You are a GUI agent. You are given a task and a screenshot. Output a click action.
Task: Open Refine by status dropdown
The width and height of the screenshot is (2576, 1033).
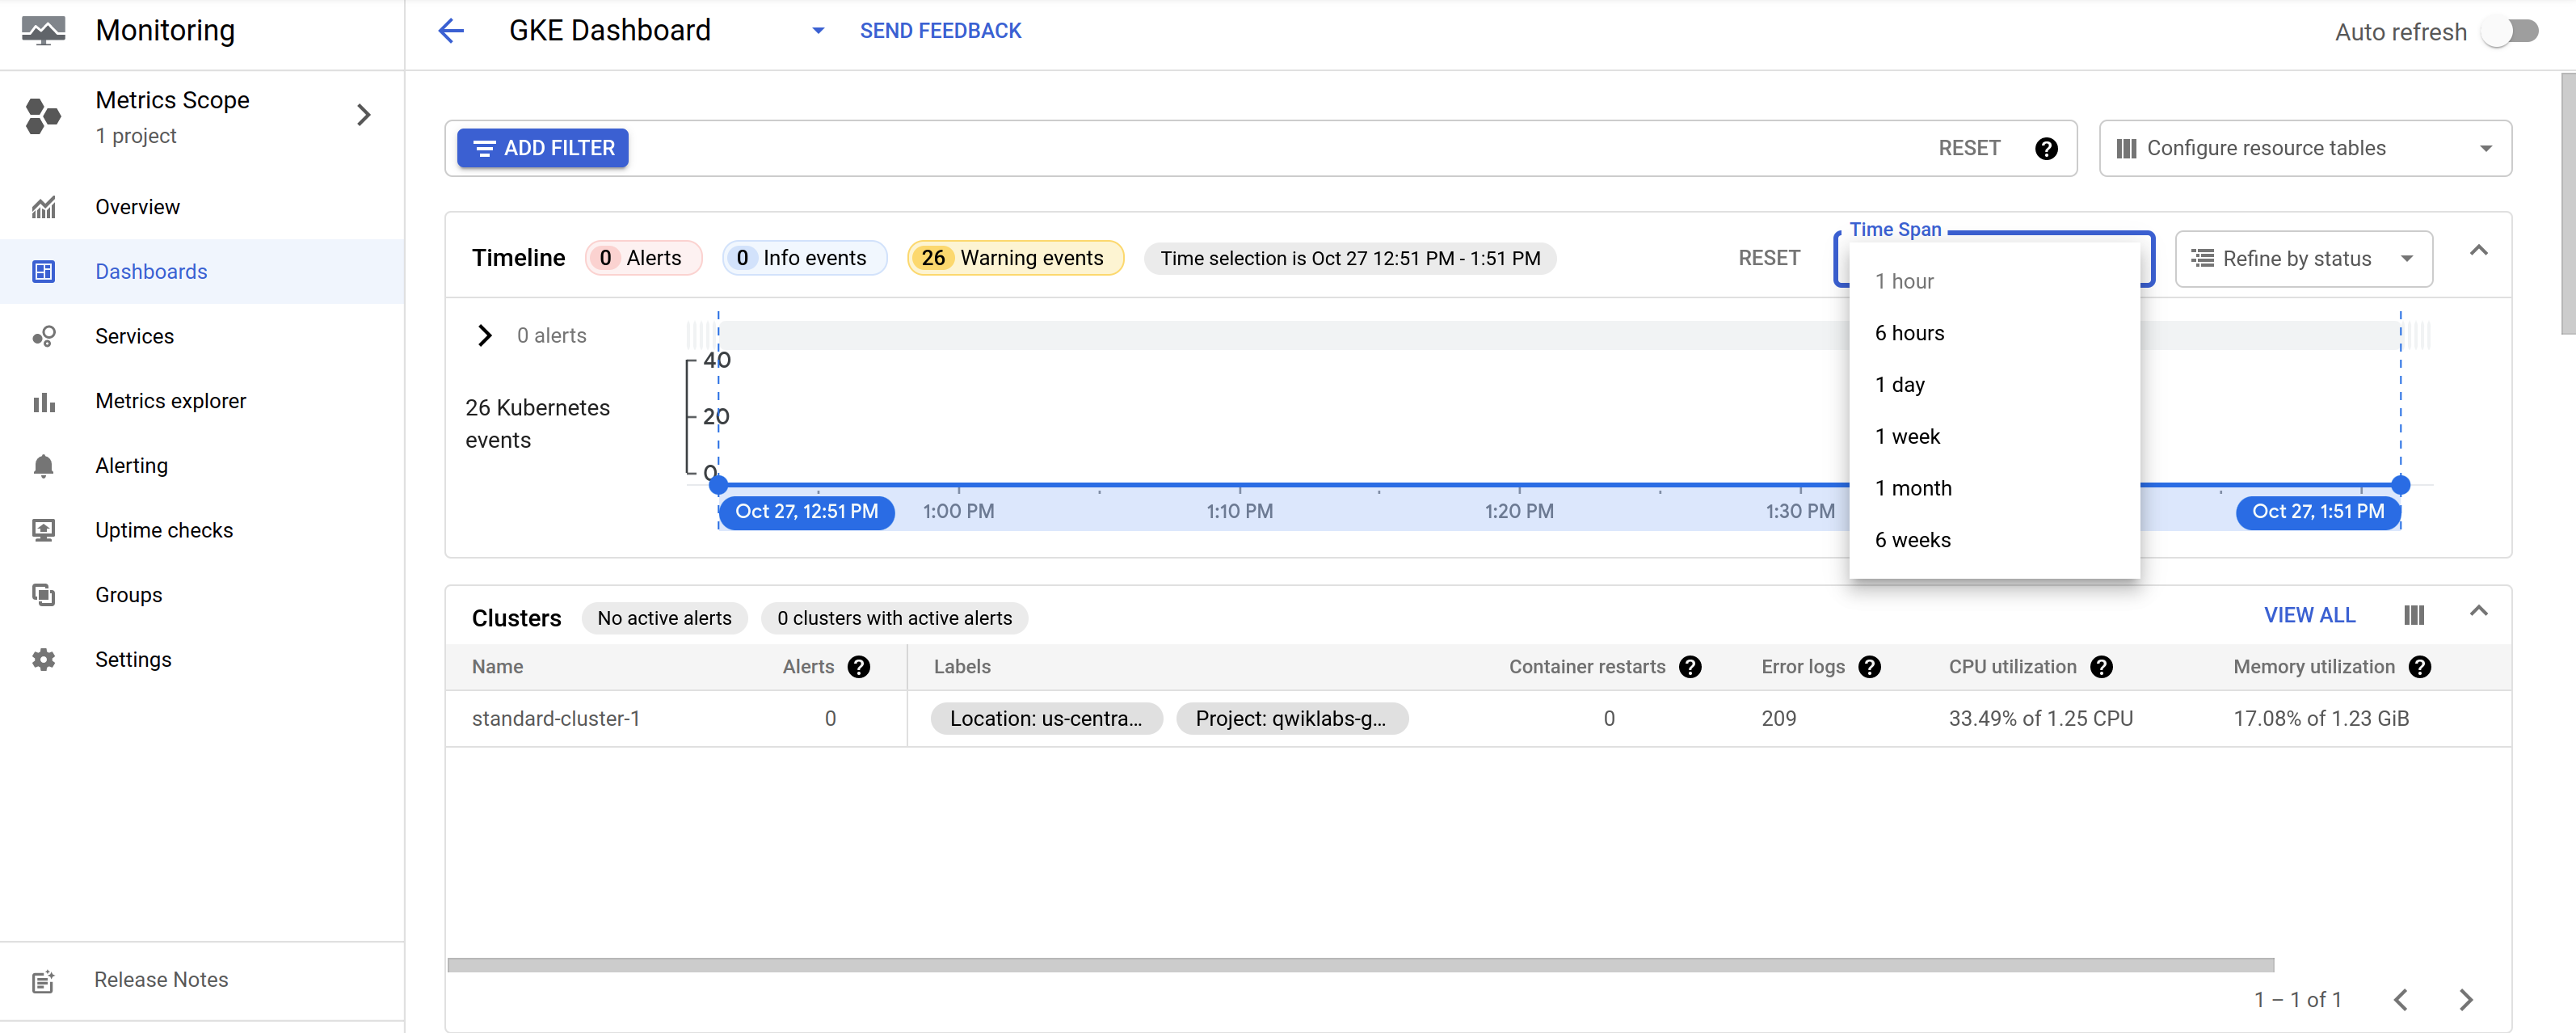pos(2303,259)
